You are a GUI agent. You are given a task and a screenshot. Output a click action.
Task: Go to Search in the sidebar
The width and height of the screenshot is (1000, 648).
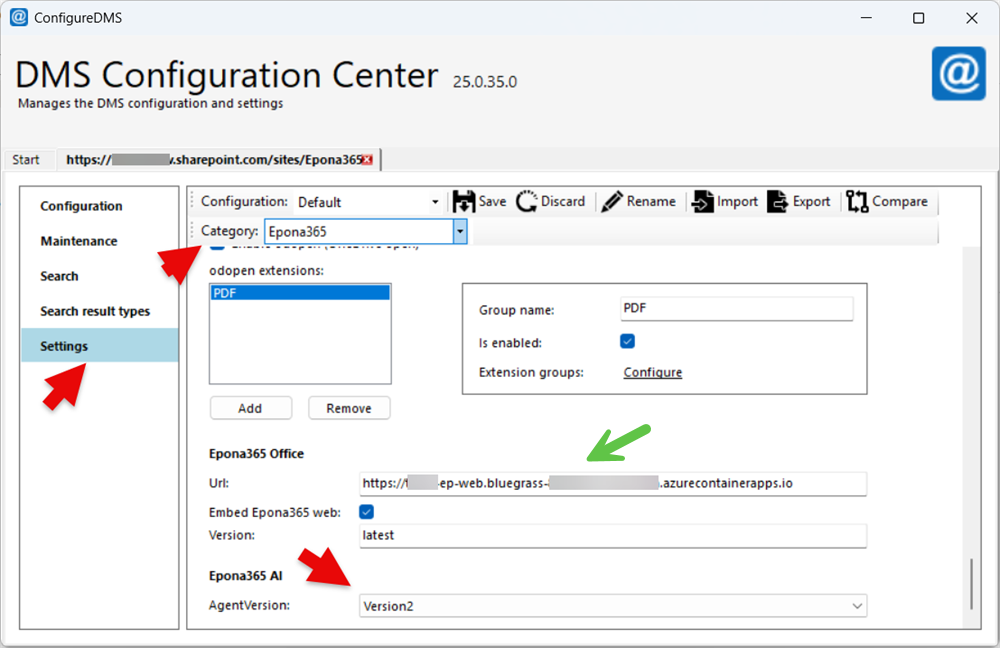(59, 276)
